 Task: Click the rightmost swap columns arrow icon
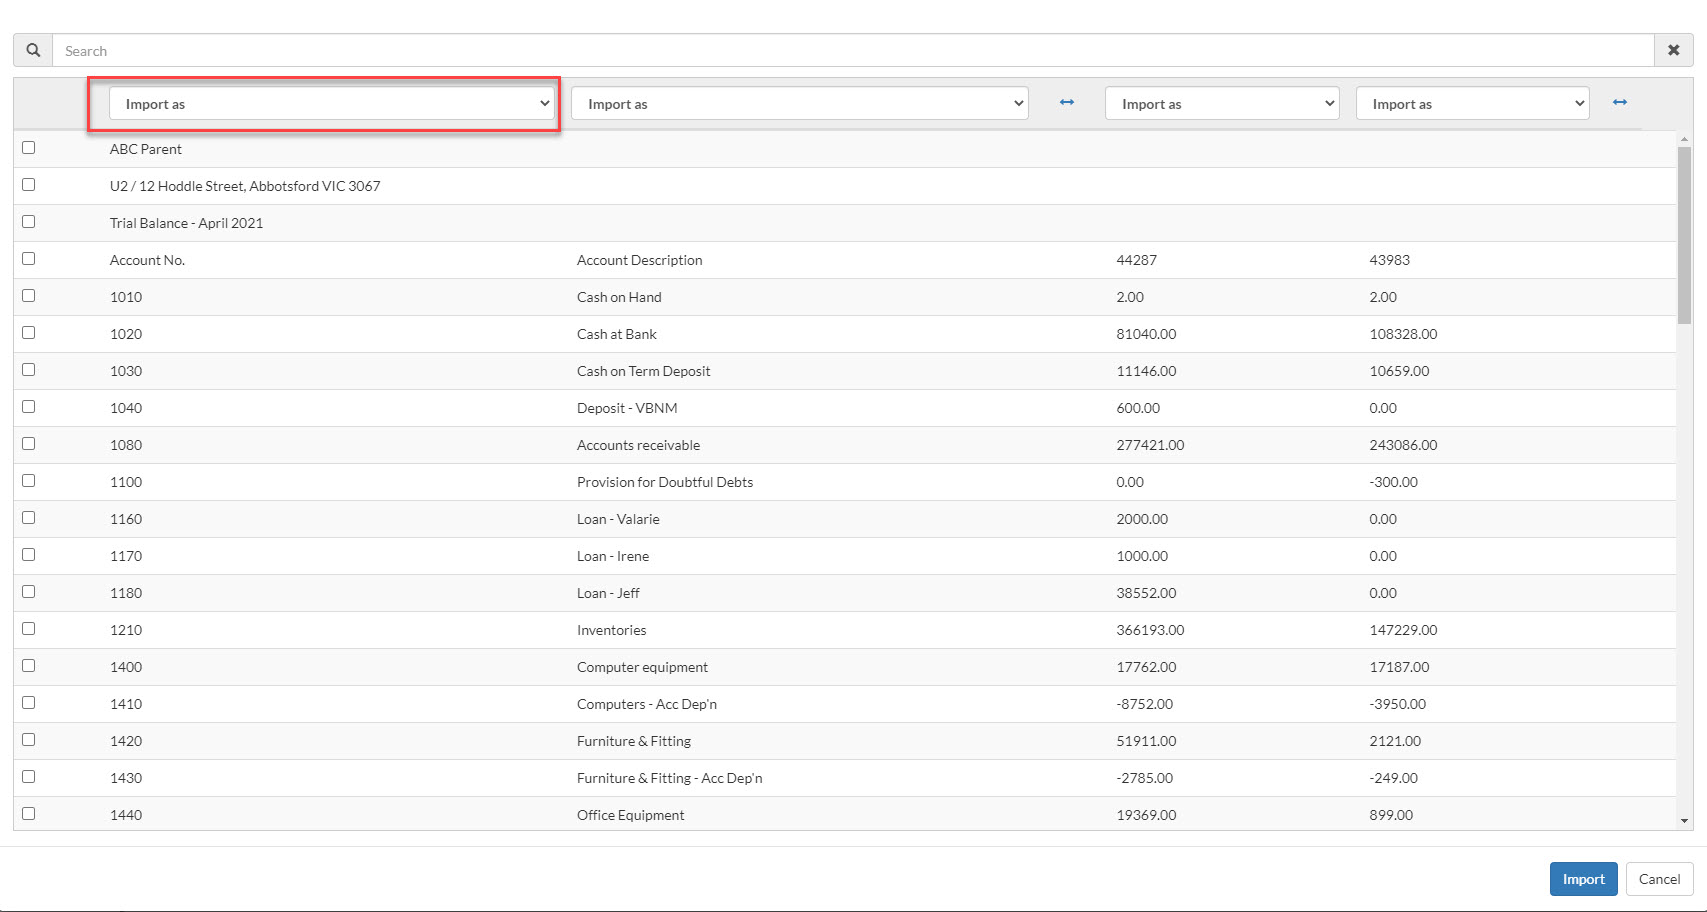pyautogui.click(x=1620, y=103)
